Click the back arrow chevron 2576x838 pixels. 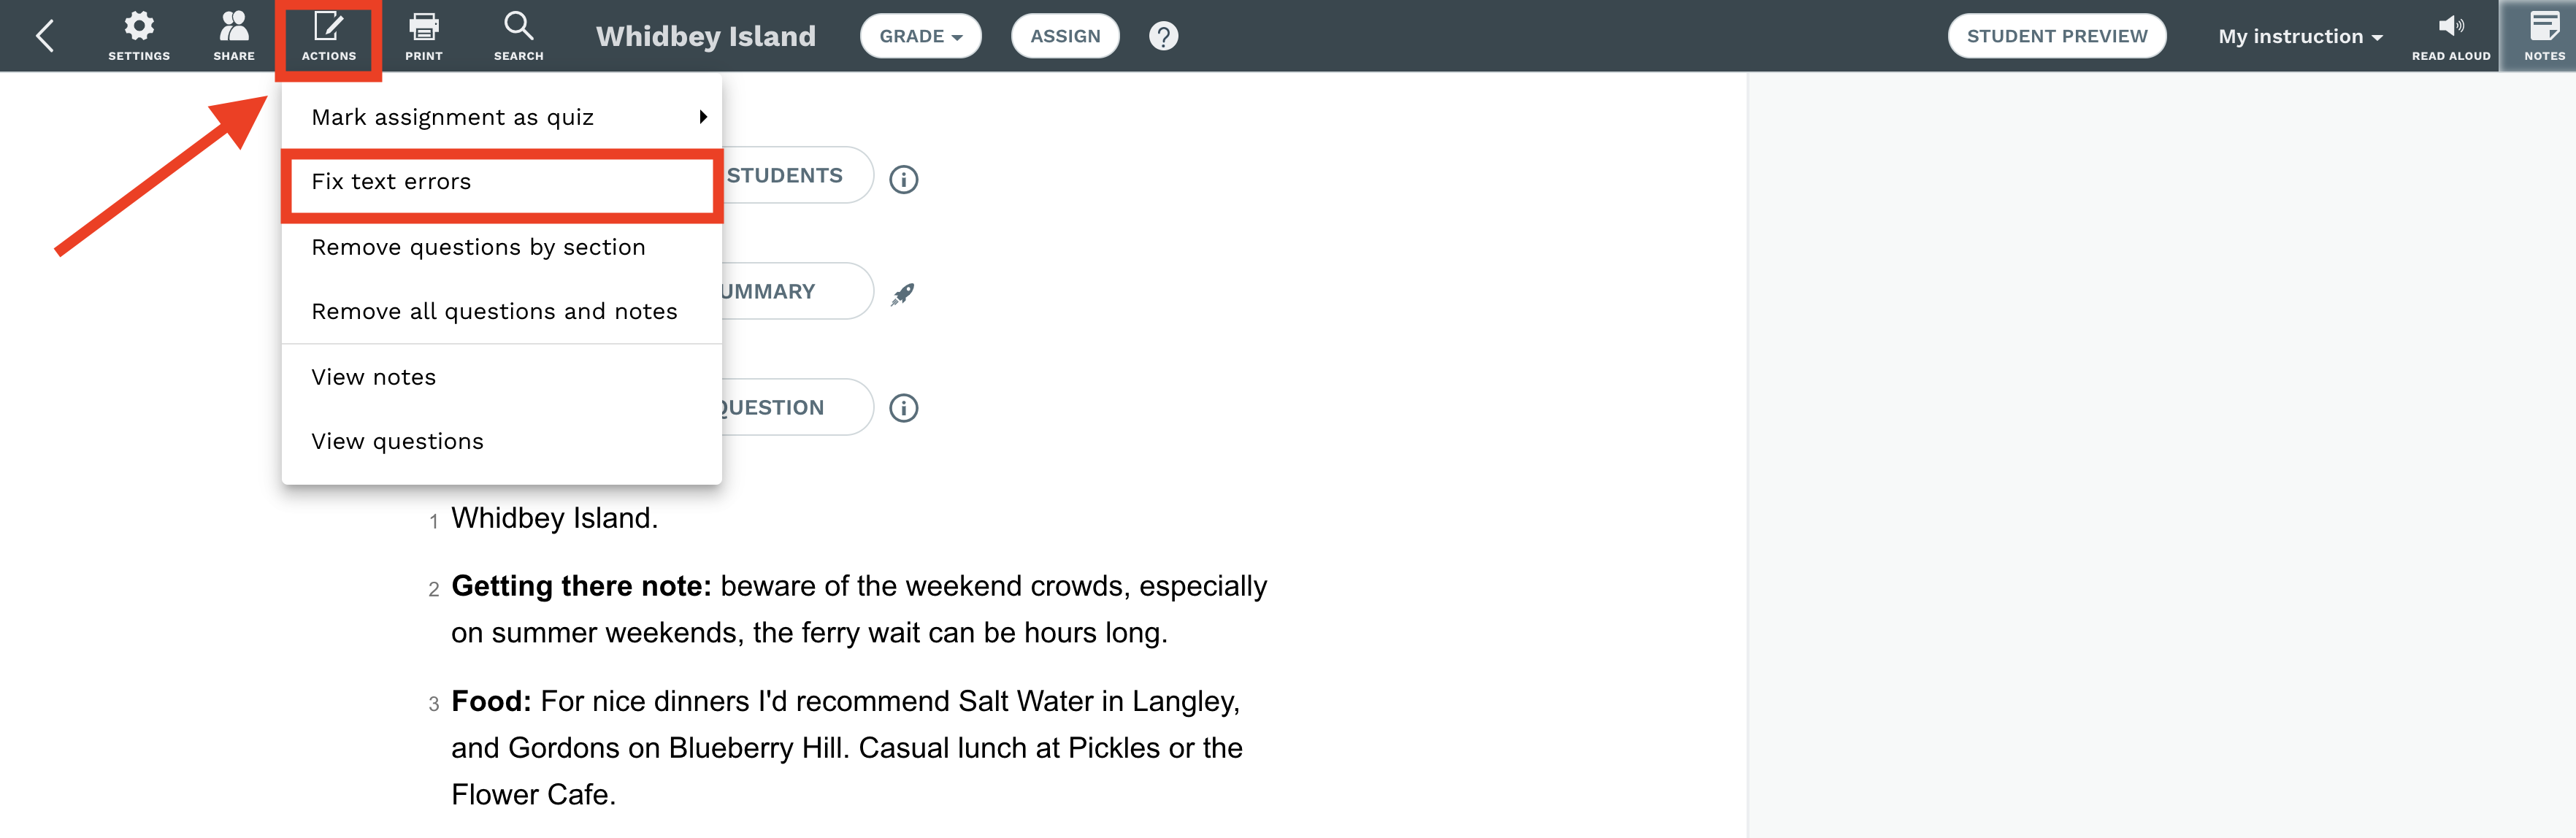point(44,36)
